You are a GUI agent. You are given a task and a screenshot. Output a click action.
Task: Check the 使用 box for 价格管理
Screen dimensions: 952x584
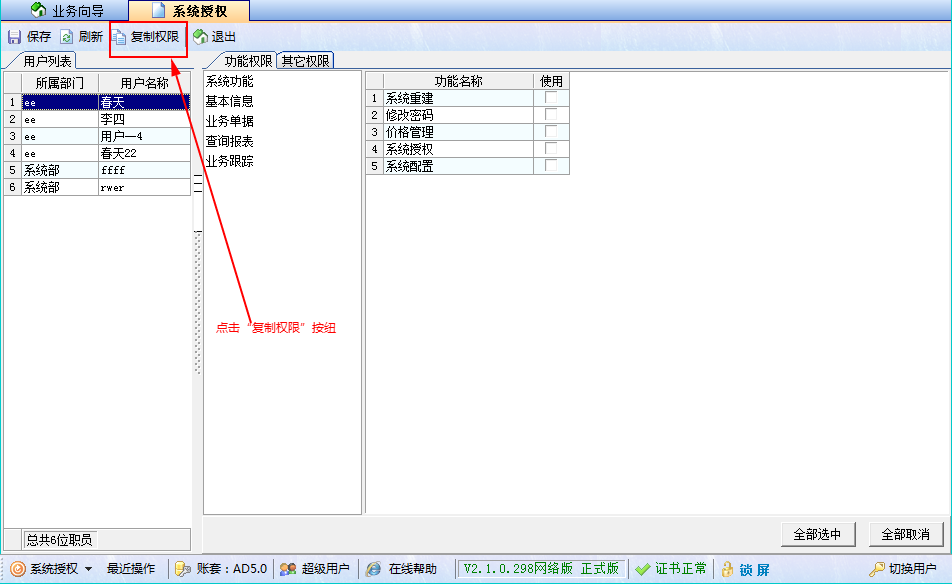[551, 131]
